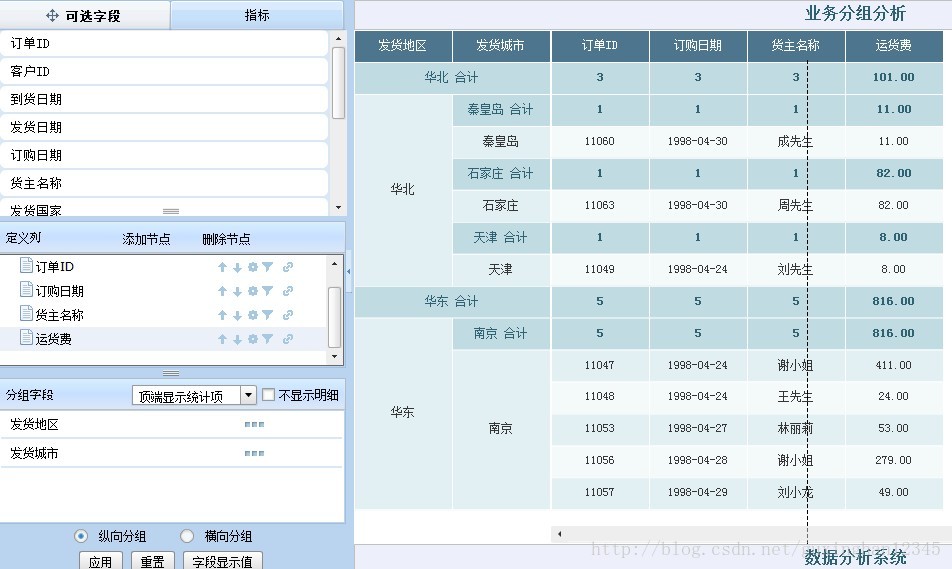952x569 pixels.
Task: Click the three-dot handle on 发货城市 group field
Action: pos(254,453)
